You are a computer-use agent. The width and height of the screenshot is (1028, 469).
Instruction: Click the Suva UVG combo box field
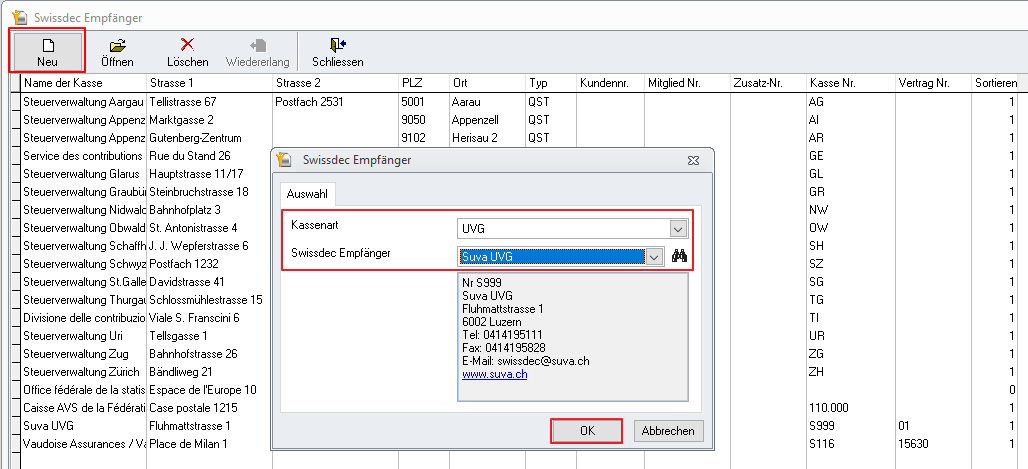[551, 256]
